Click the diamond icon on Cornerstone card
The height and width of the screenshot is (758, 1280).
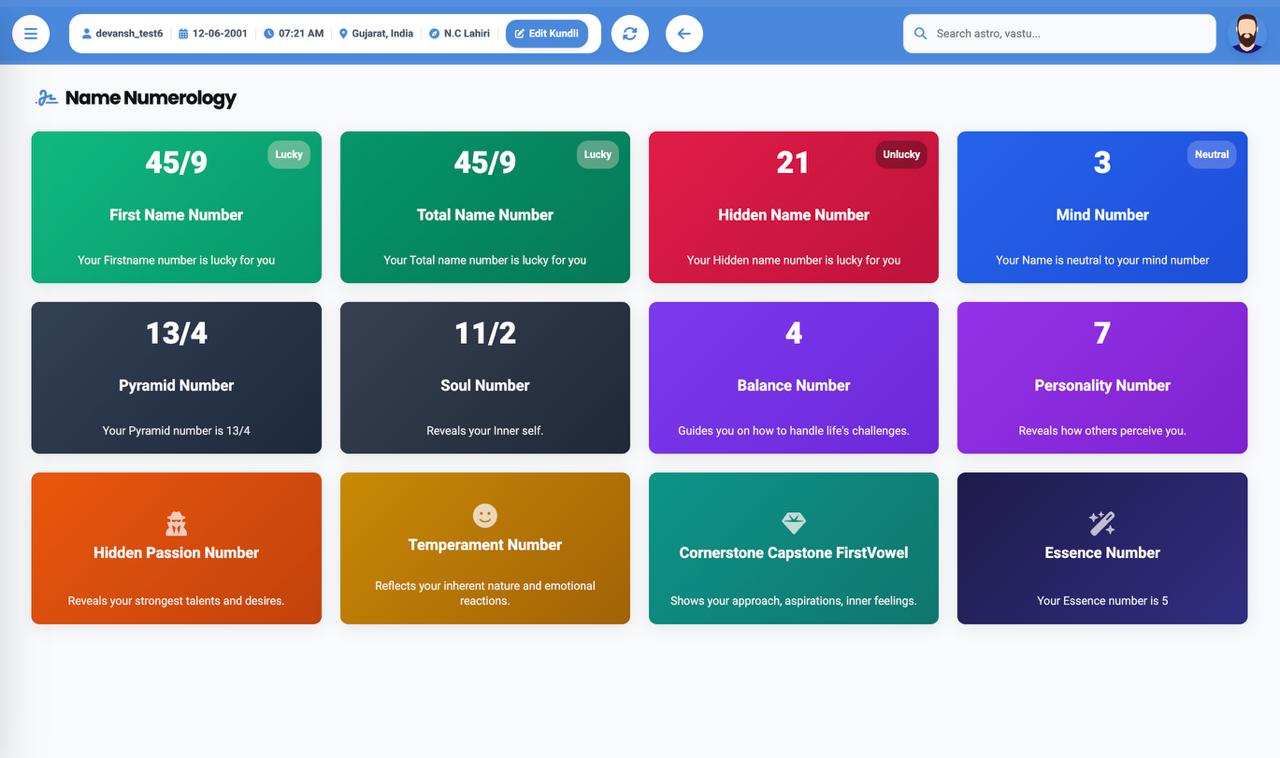(794, 523)
